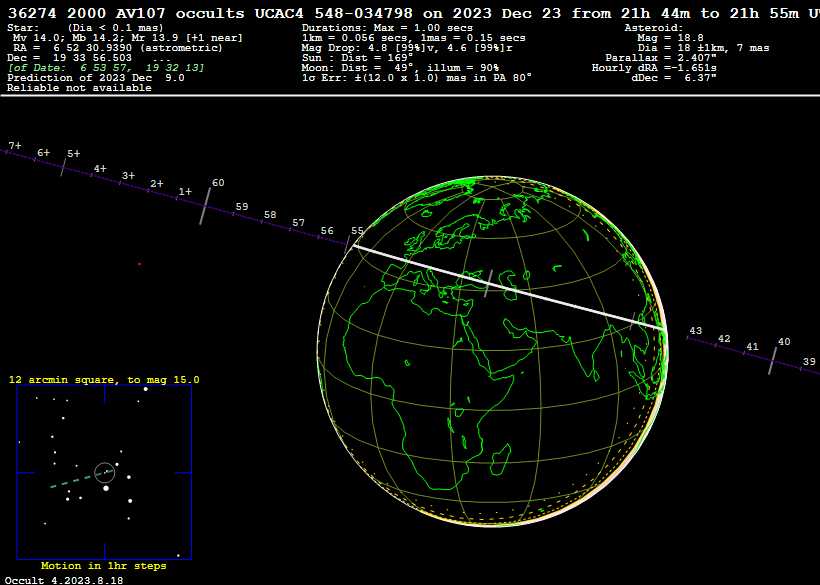Click 'Prediction of 2023 Dec 9.0' text
The height and width of the screenshot is (585, 820).
[x=96, y=78]
